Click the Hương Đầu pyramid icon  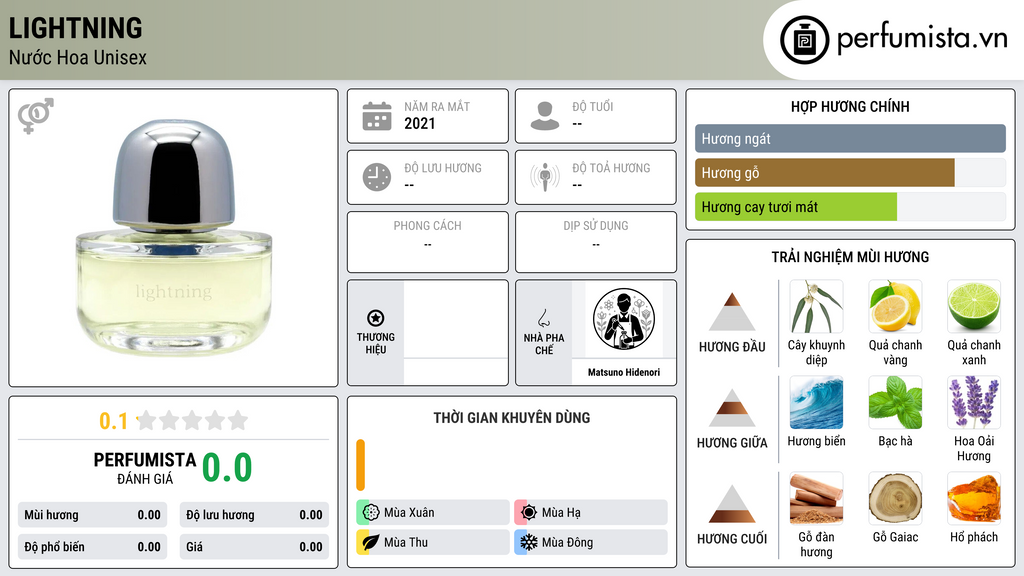pos(732,312)
